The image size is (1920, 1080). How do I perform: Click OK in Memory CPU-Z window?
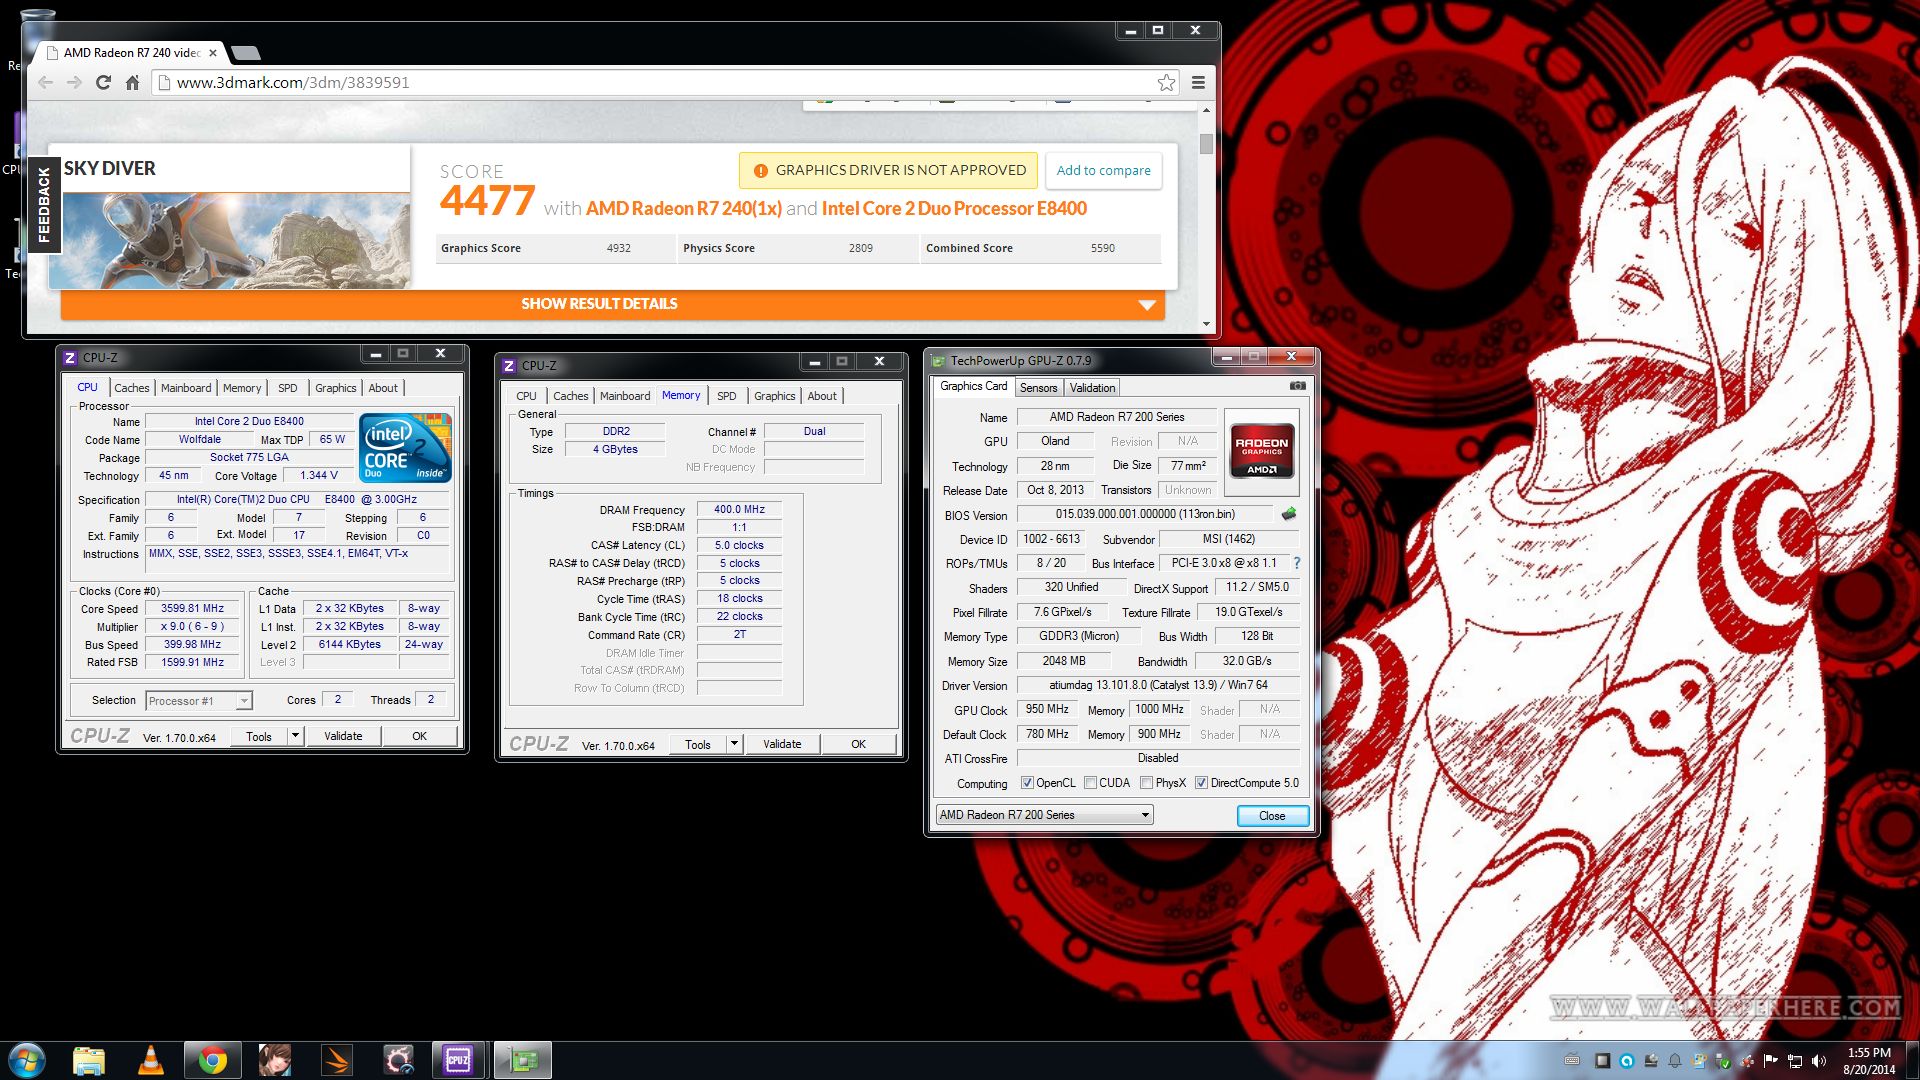(x=858, y=744)
